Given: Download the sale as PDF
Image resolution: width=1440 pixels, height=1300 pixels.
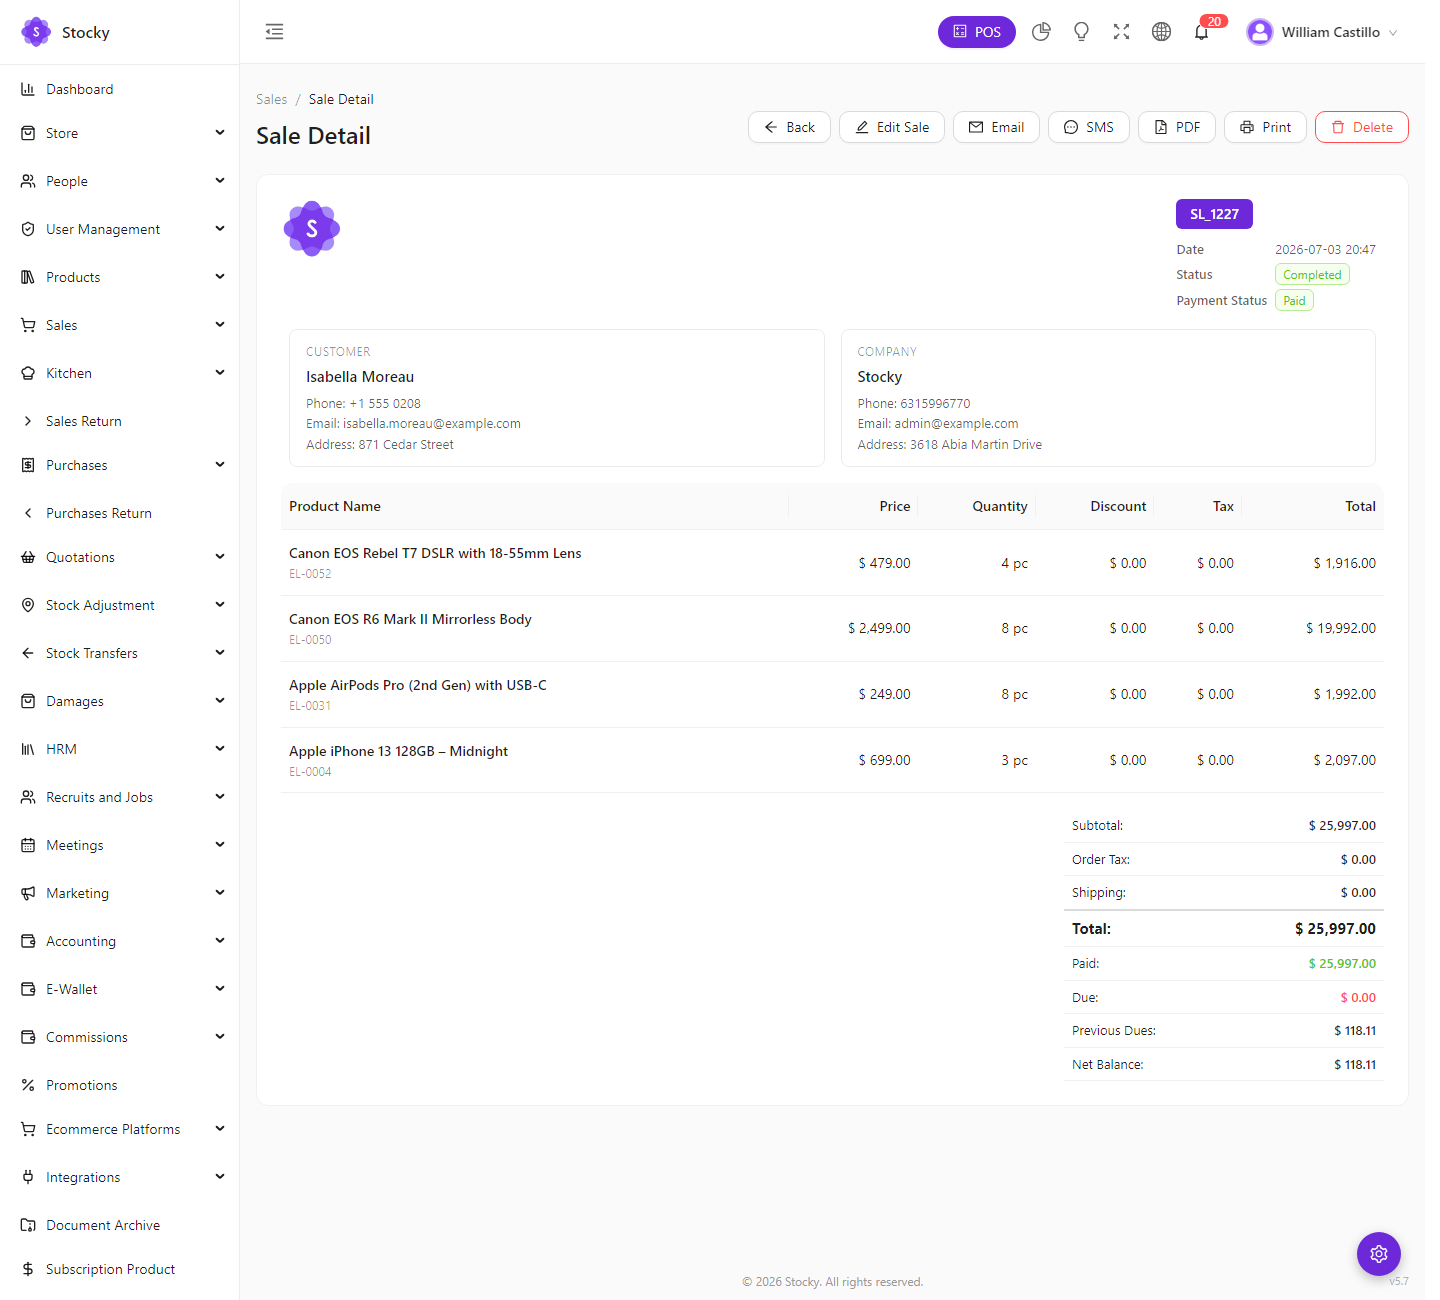Looking at the screenshot, I should click(x=1177, y=127).
